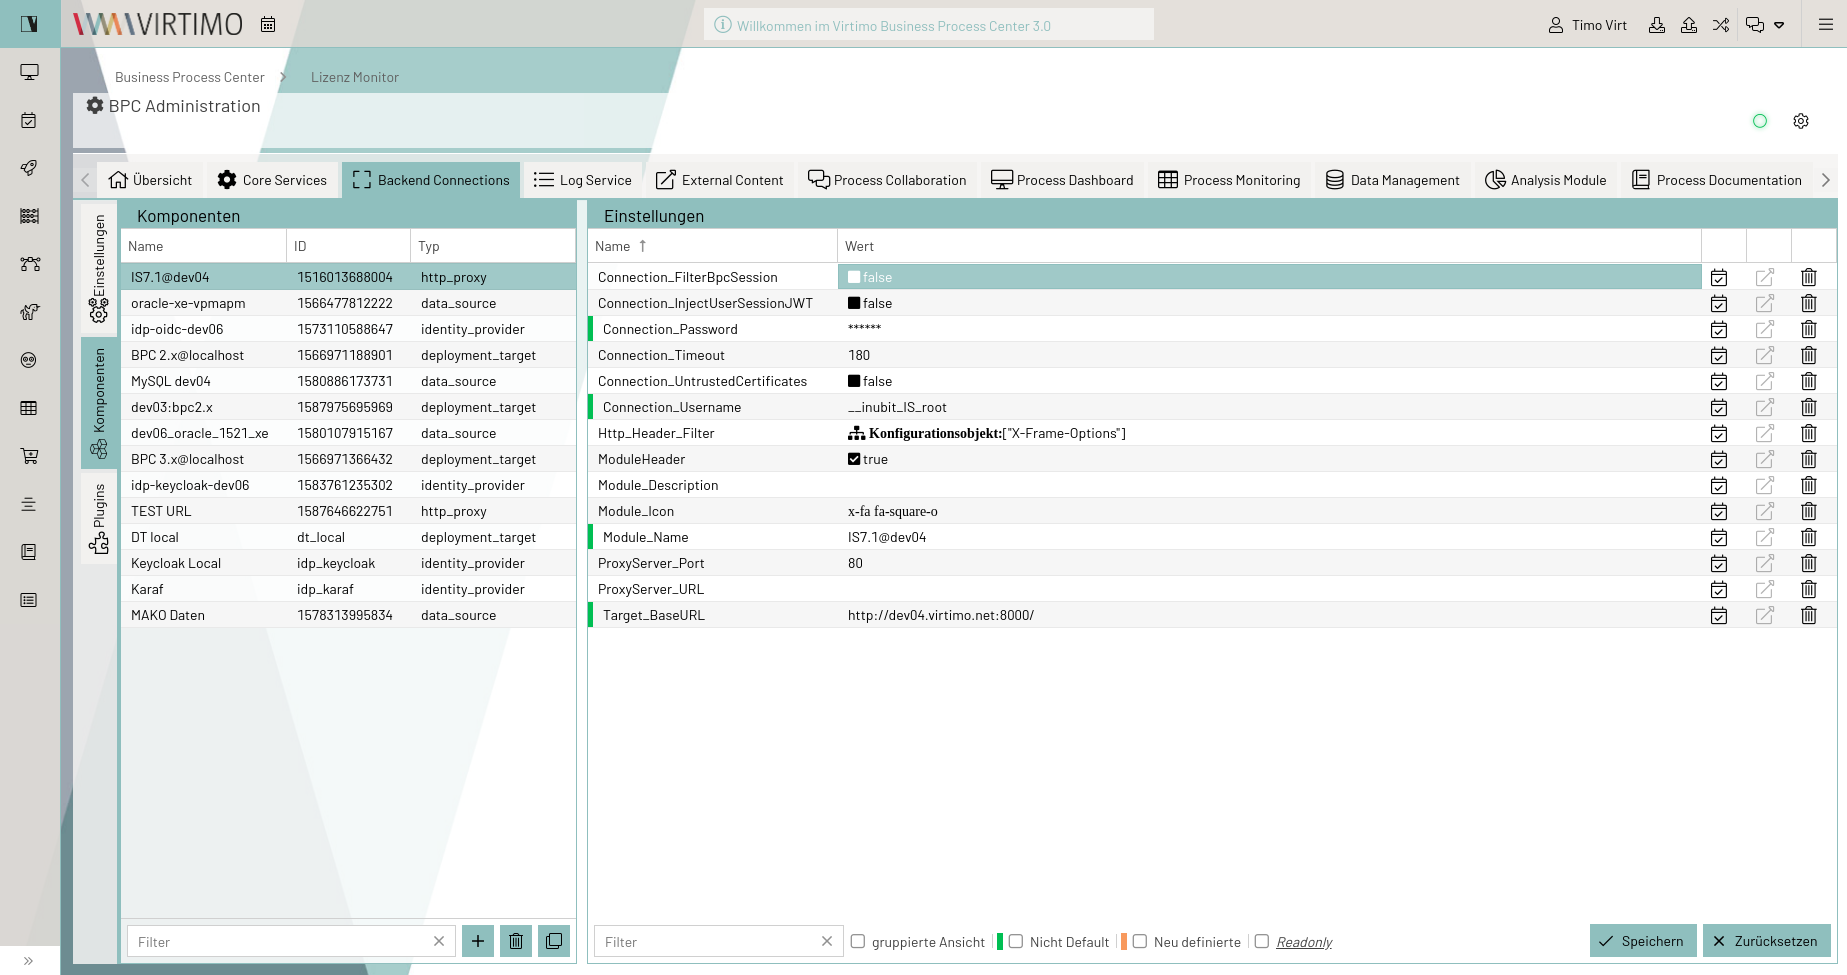Delete the Connection_Password setting
This screenshot has width=1847, height=975.
(1809, 329)
